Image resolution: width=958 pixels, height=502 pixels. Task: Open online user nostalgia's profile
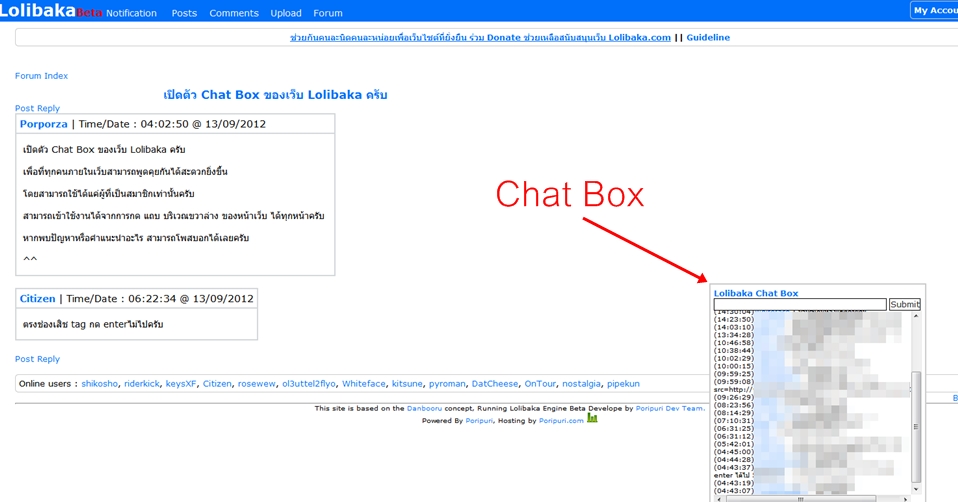(581, 384)
